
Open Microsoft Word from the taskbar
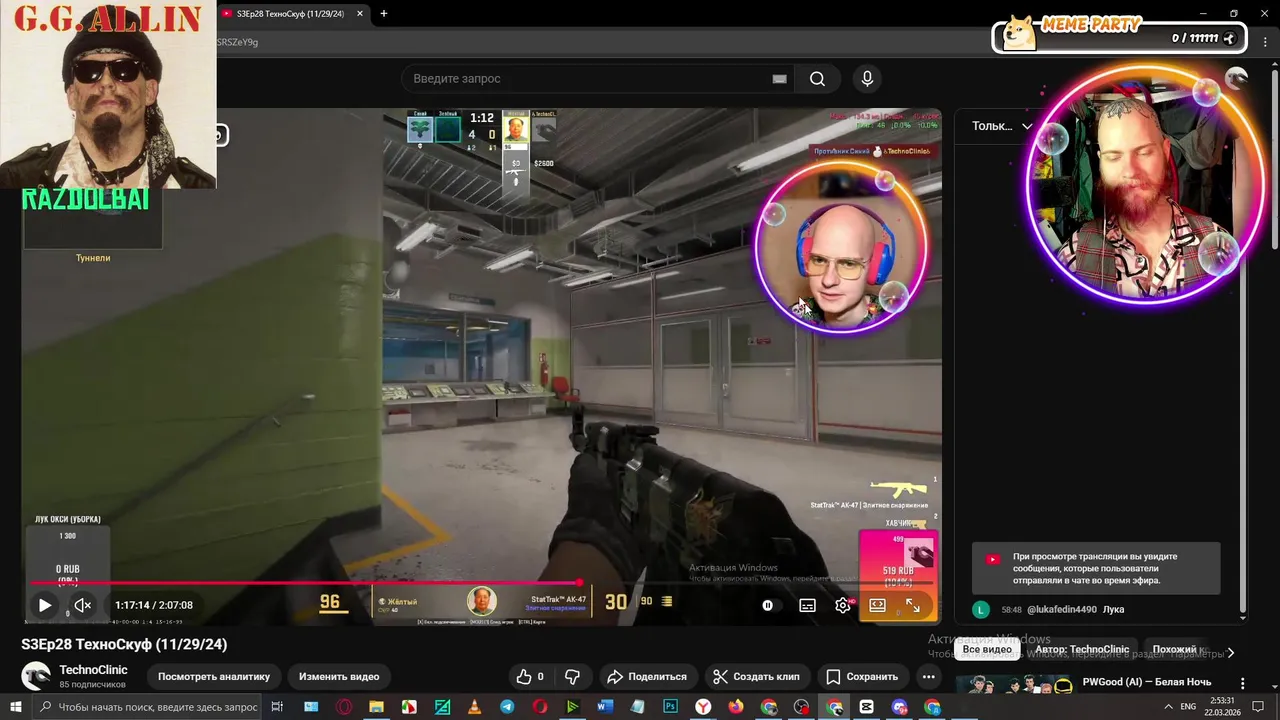[605, 707]
